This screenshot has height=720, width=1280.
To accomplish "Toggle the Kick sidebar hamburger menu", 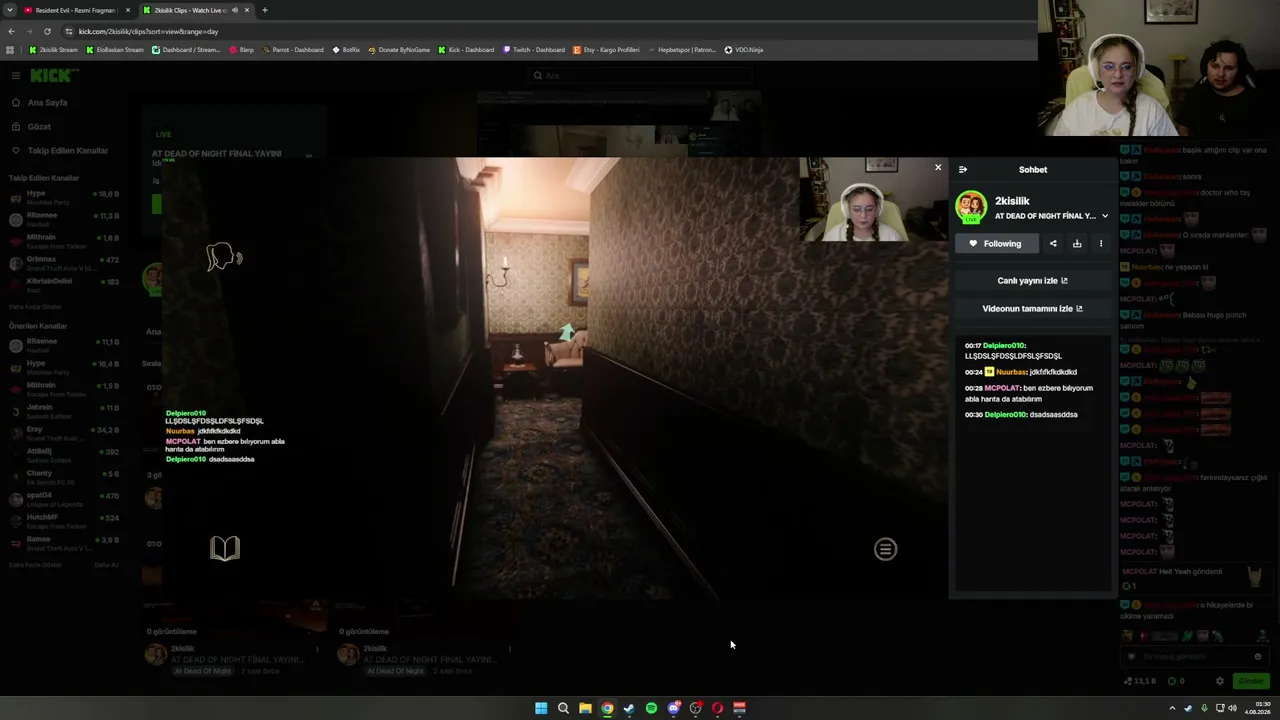I will click(16, 76).
